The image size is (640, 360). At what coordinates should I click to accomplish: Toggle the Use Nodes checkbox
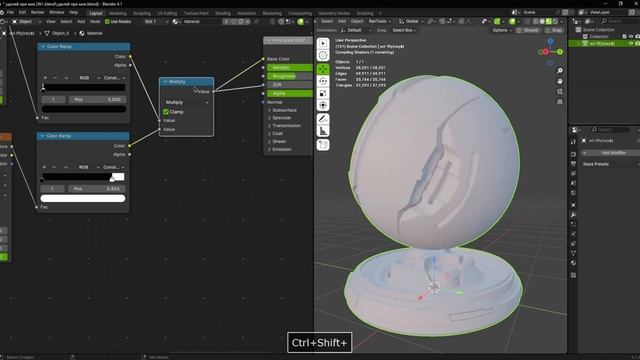pyautogui.click(x=107, y=22)
